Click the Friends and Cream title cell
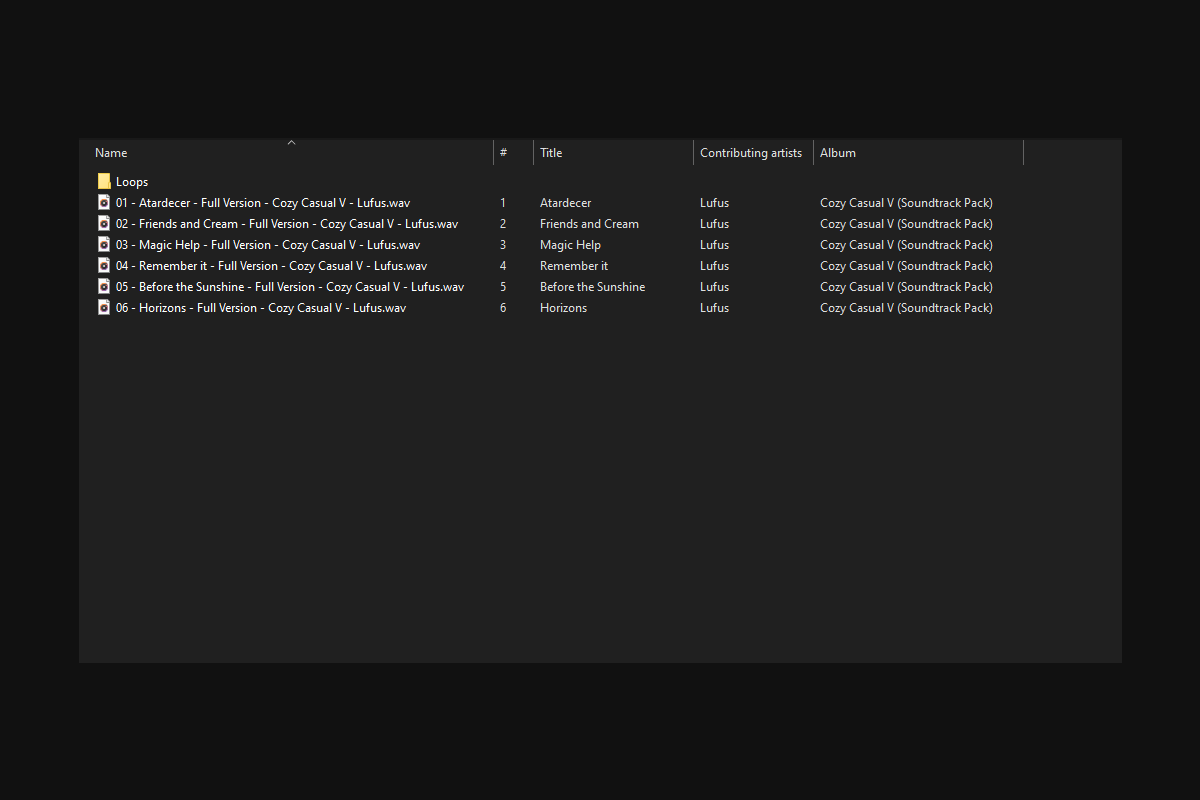The width and height of the screenshot is (1200, 800). (x=589, y=224)
